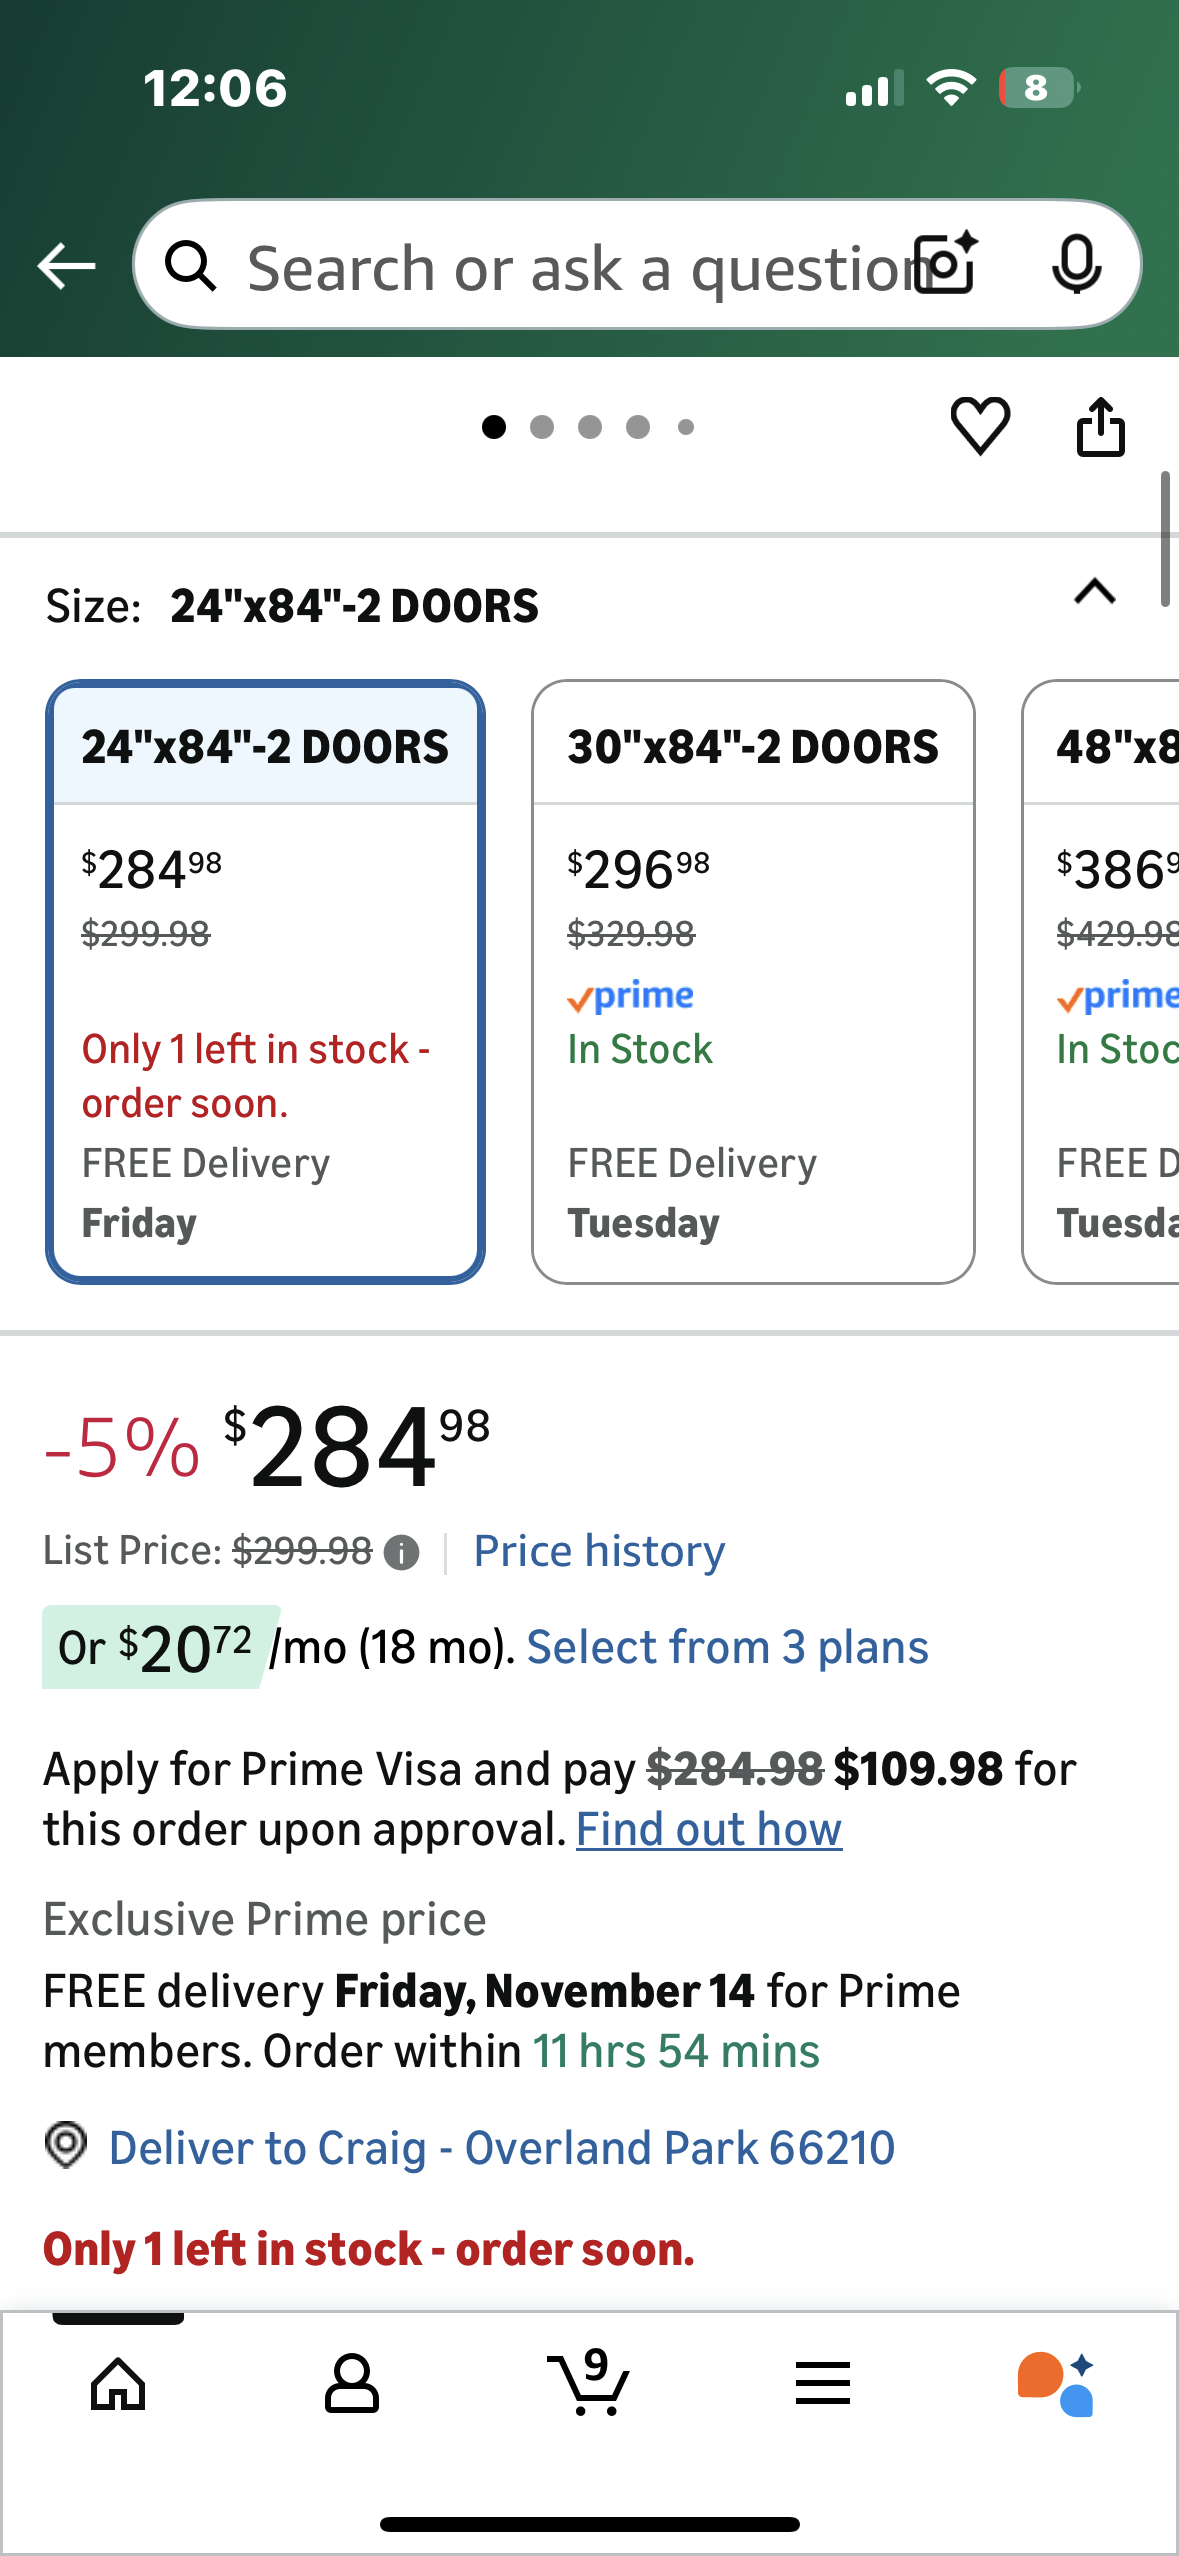Tap the Find out how link
The width and height of the screenshot is (1179, 2556).
[709, 1830]
